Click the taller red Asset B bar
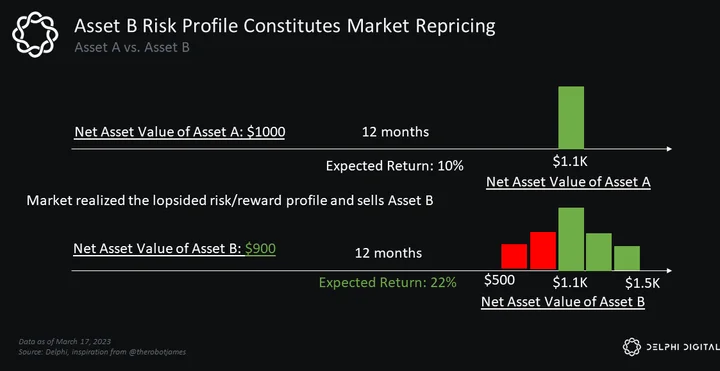The width and height of the screenshot is (720, 371). (x=543, y=251)
